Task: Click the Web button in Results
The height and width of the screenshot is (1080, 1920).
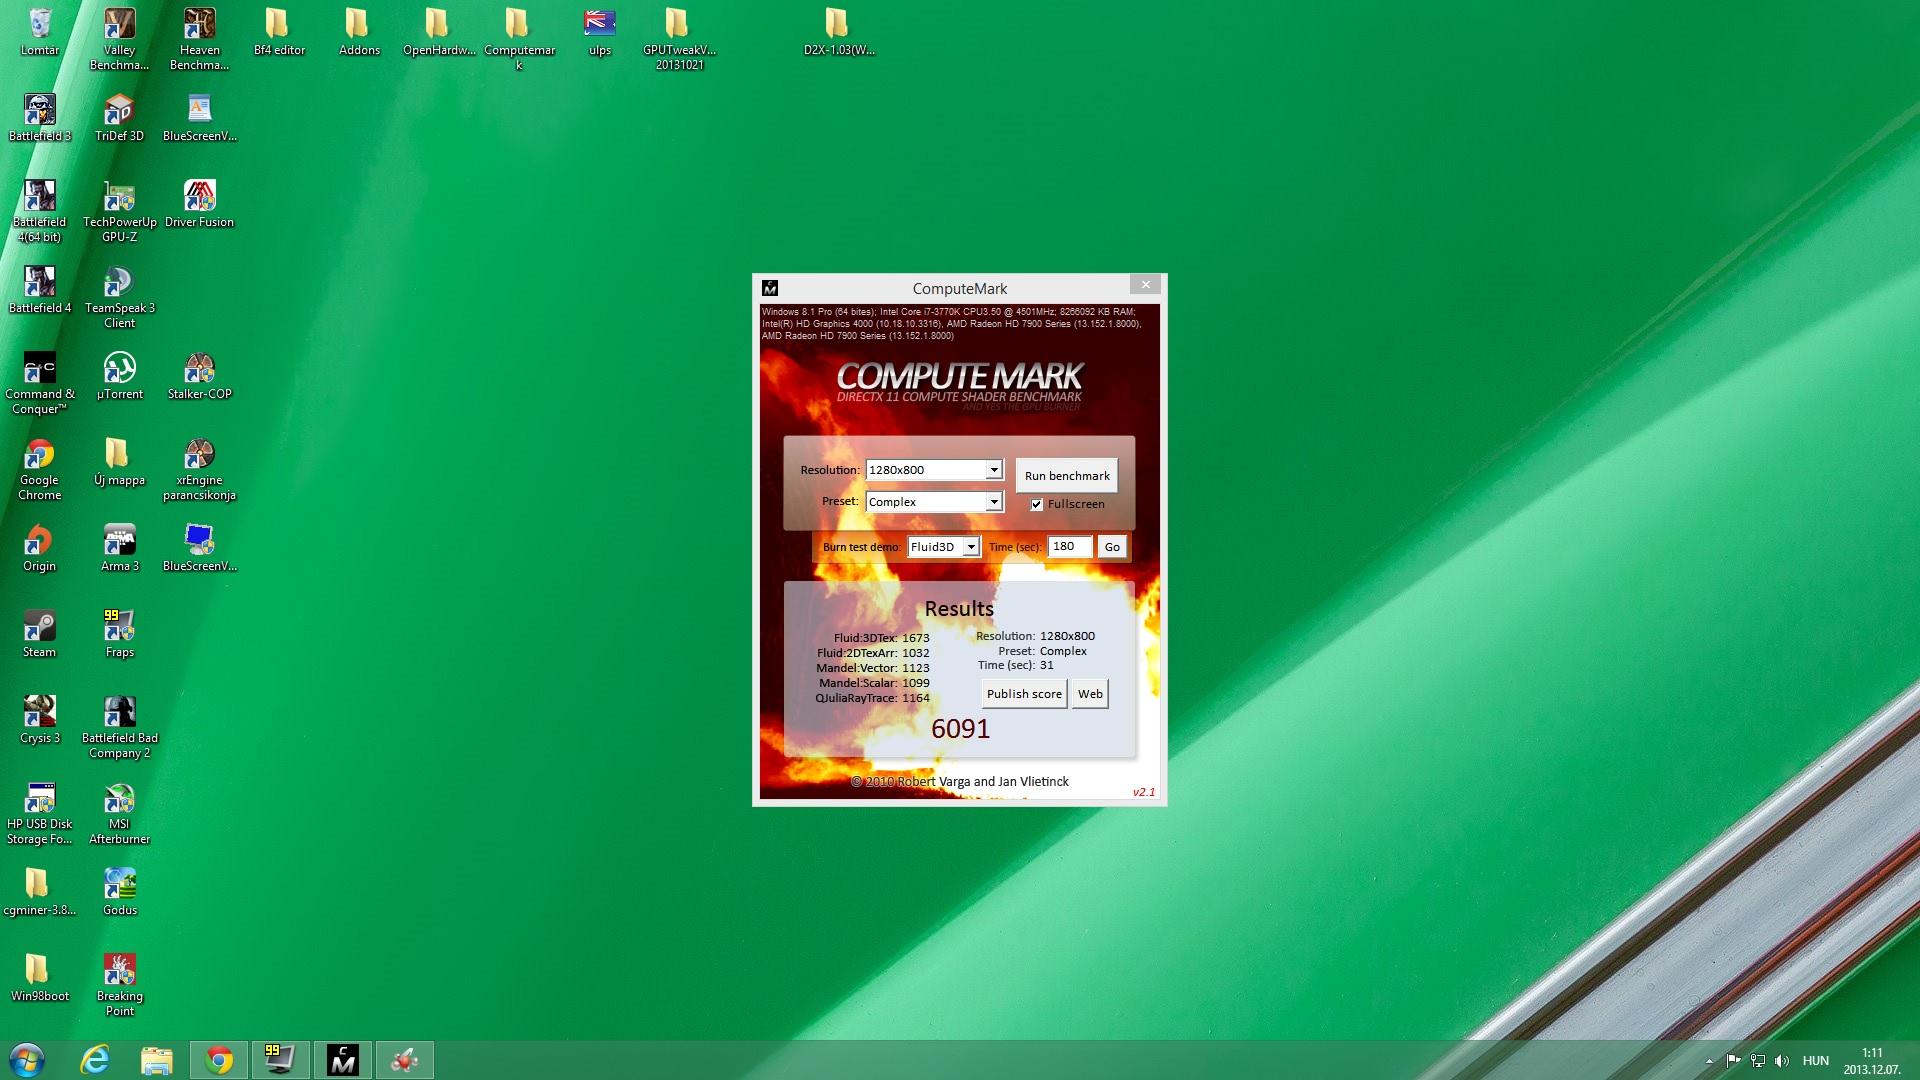Action: 1090,694
